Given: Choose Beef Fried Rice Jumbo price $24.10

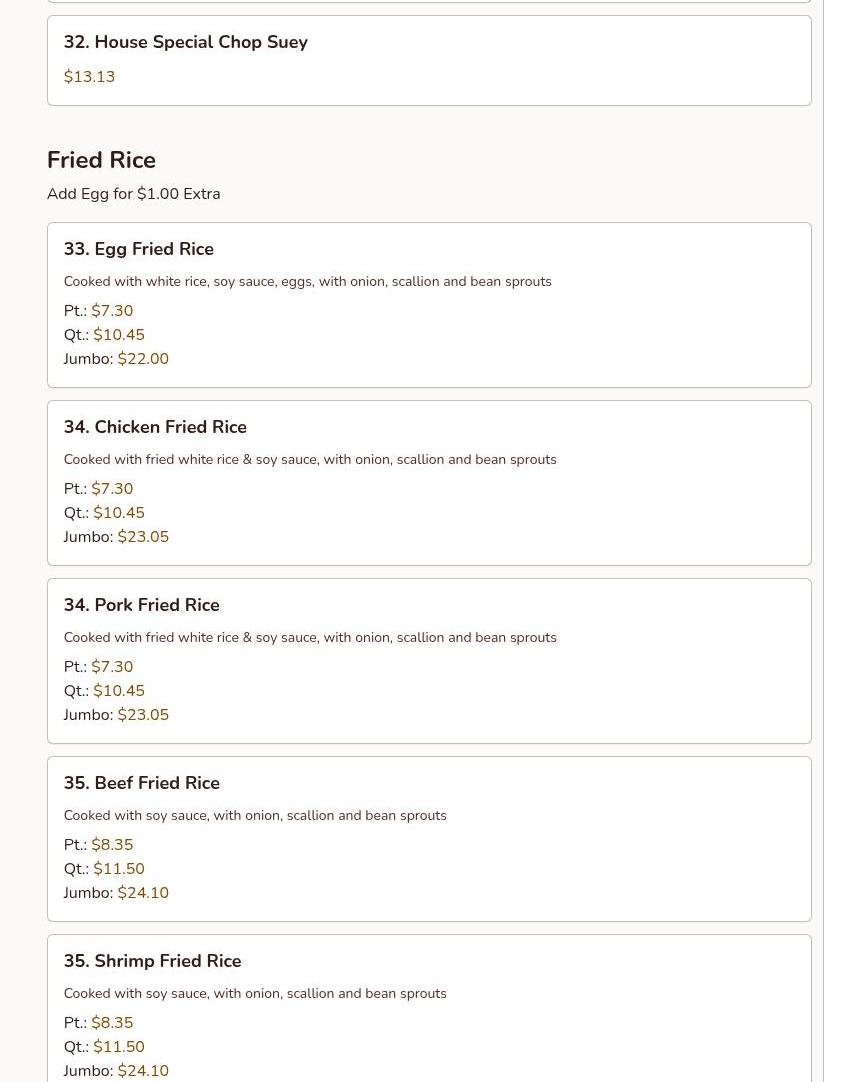Looking at the screenshot, I should click(x=143, y=893).
